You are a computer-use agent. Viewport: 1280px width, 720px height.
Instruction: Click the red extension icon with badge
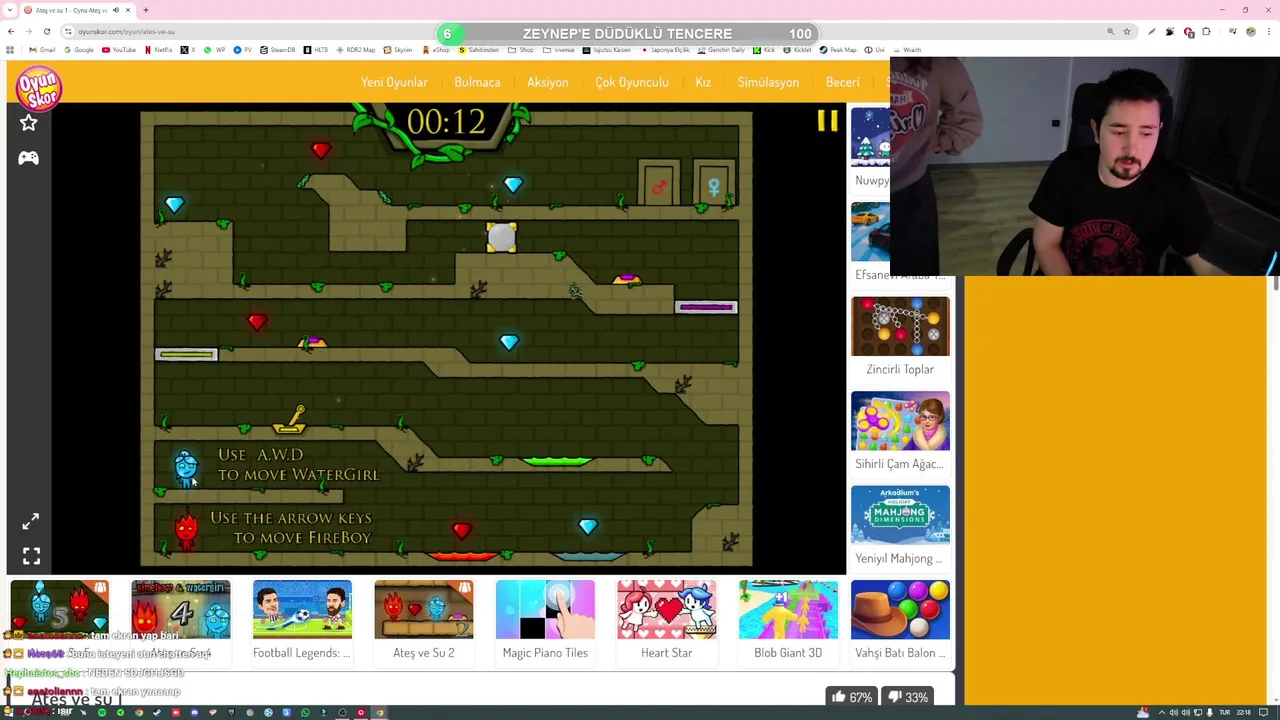pyautogui.click(x=1188, y=32)
